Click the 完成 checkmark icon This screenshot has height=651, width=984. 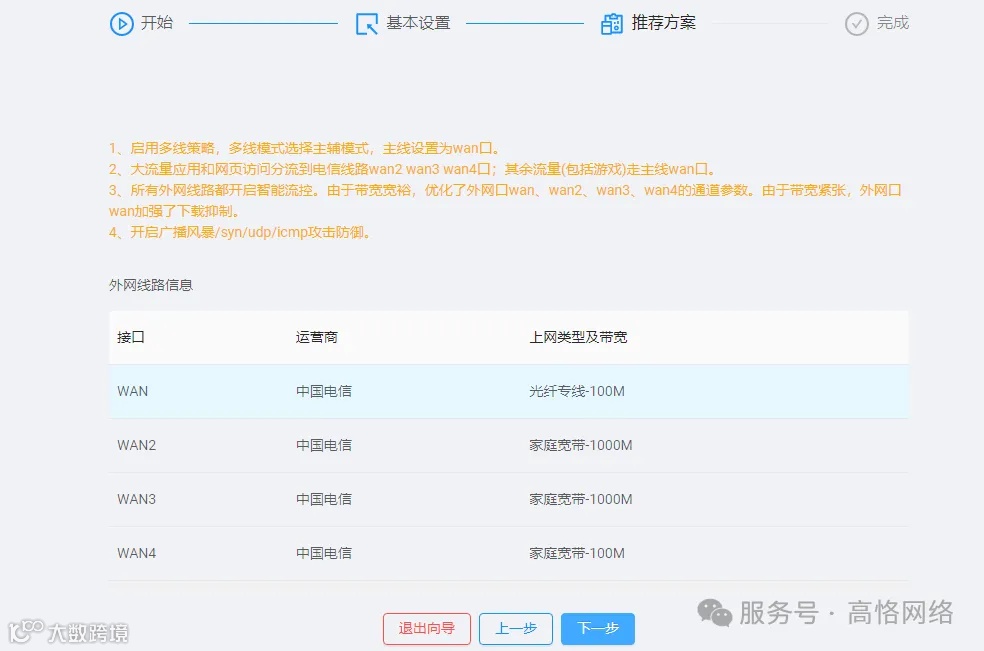click(x=856, y=23)
